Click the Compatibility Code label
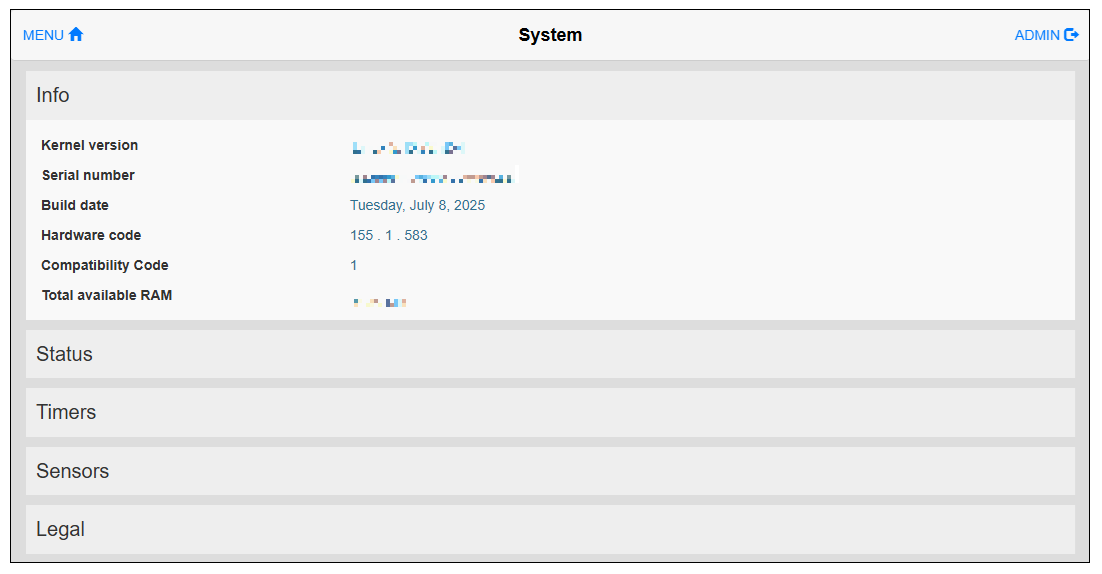Image resolution: width=1102 pixels, height=574 pixels. click(105, 265)
